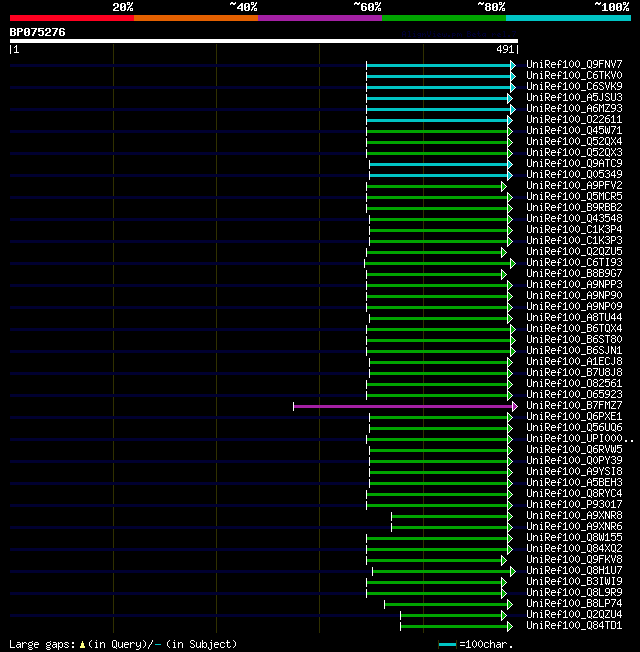Click the purple ~60% legend segment
Viewport: 640px width, 652px height.
point(320,18)
